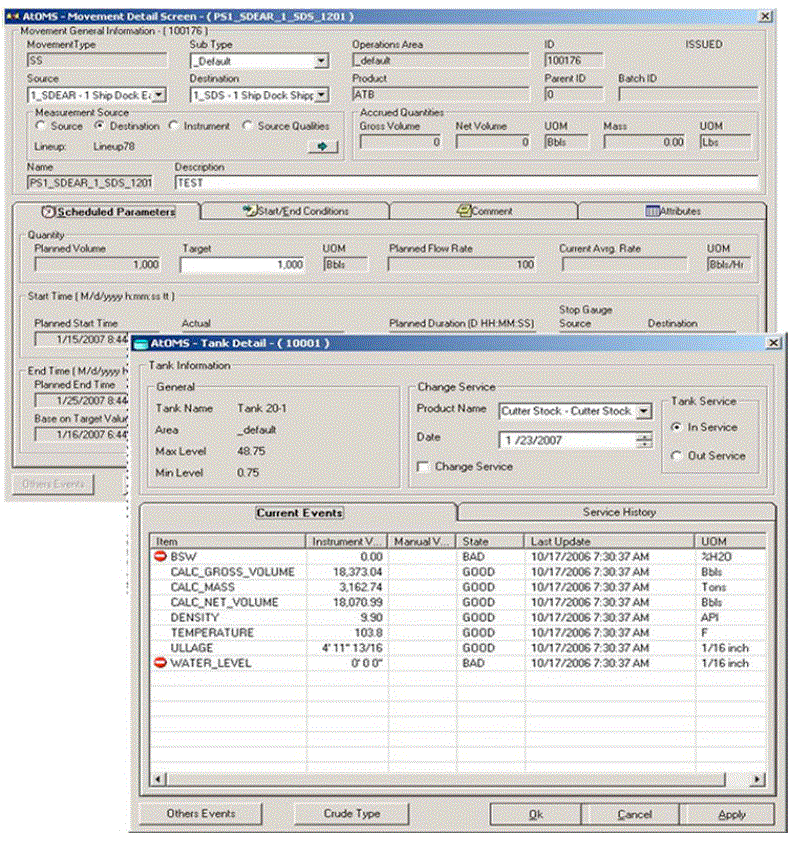The width and height of the screenshot is (793, 843).
Task: Select the CALC_GROSS_VOLUME row
Action: (458, 571)
